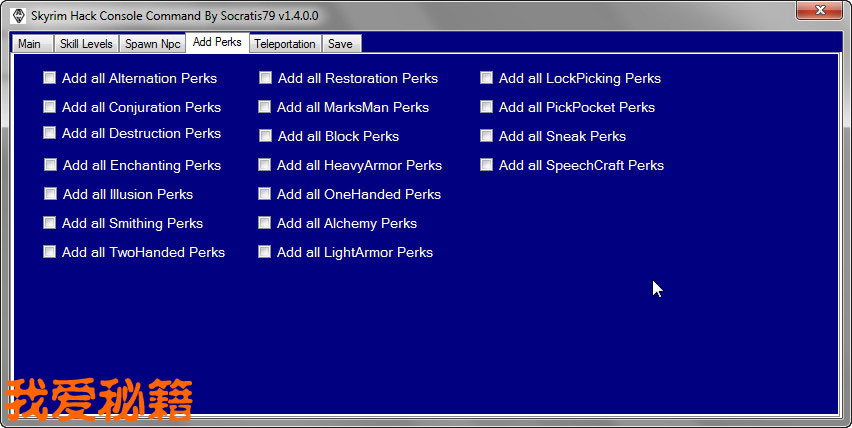Image resolution: width=852 pixels, height=428 pixels.
Task: Enable Add all Alternation Perks checkbox
Action: pyautogui.click(x=50, y=78)
